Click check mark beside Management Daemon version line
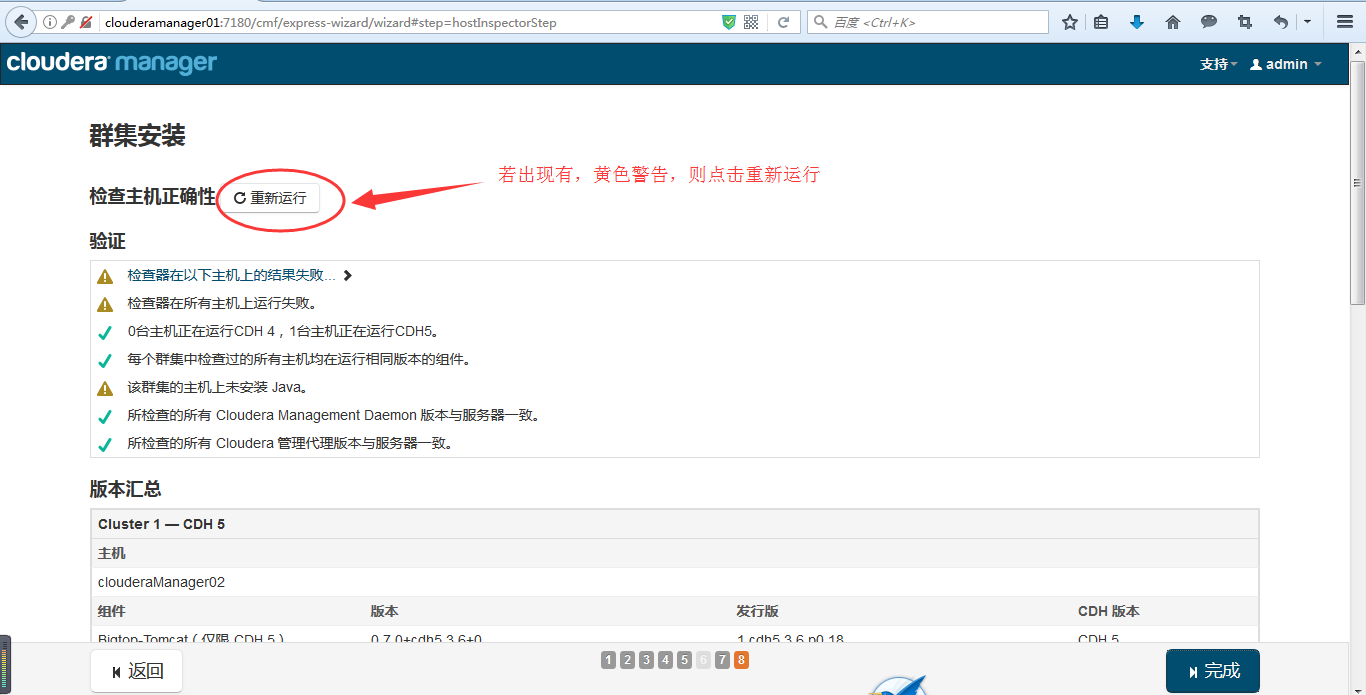Screen dimensions: 1366x695 coord(105,416)
